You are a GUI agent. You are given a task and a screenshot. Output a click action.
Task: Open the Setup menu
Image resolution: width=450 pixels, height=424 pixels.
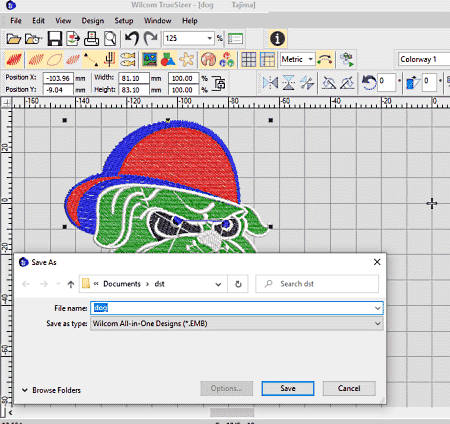[x=124, y=21]
